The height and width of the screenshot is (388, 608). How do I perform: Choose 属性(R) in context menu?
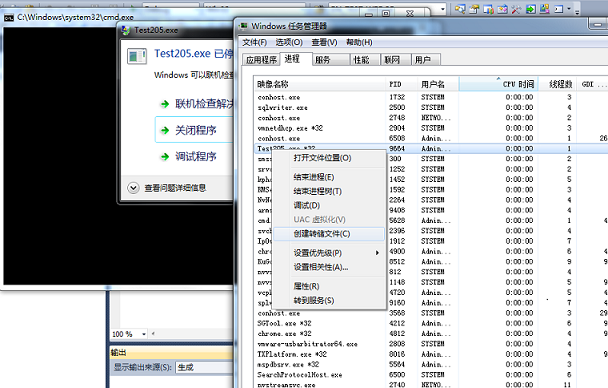click(x=330, y=286)
